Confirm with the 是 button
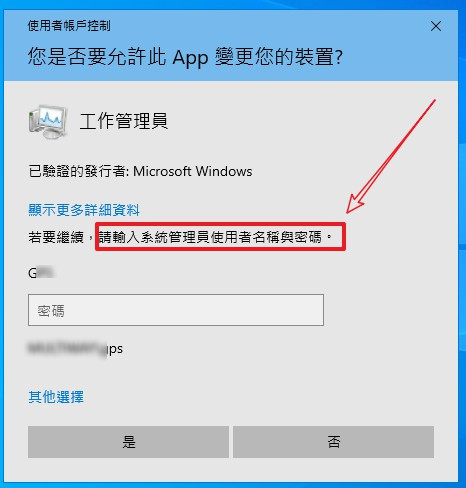The height and width of the screenshot is (488, 466). pyautogui.click(x=128, y=442)
